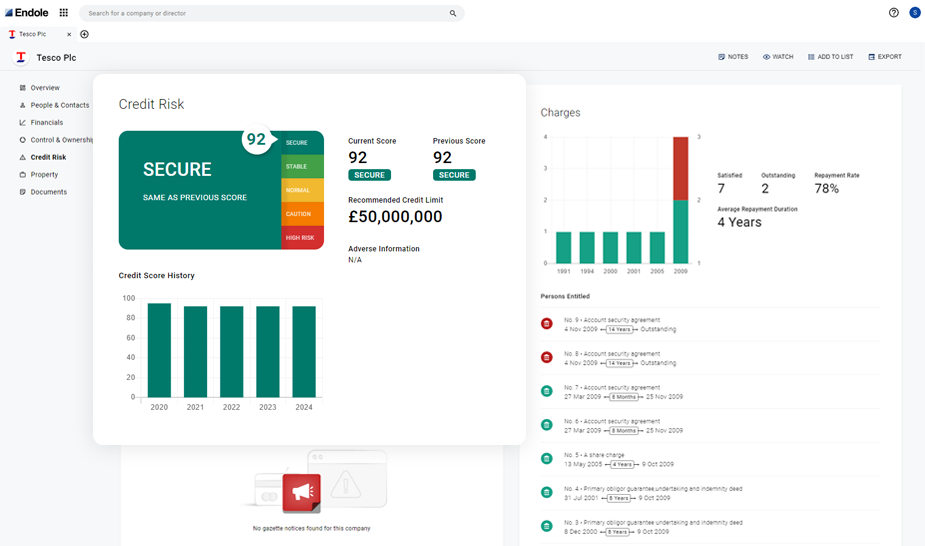
Task: Click the green icon for charge No. 4
Action: click(547, 492)
